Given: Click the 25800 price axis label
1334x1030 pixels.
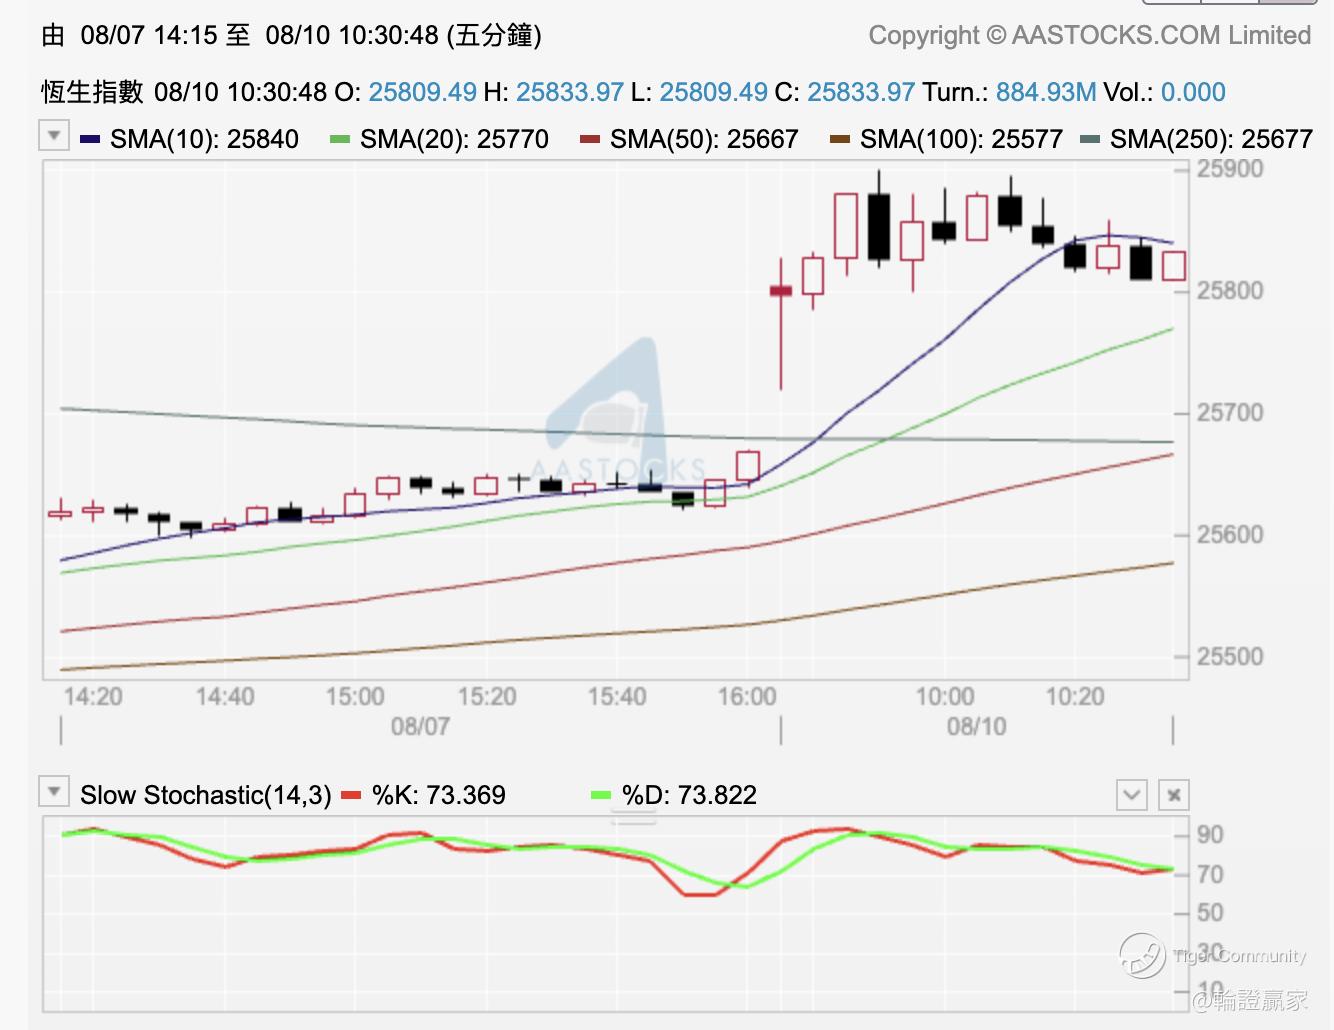Looking at the screenshot, I should pyautogui.click(x=1230, y=290).
